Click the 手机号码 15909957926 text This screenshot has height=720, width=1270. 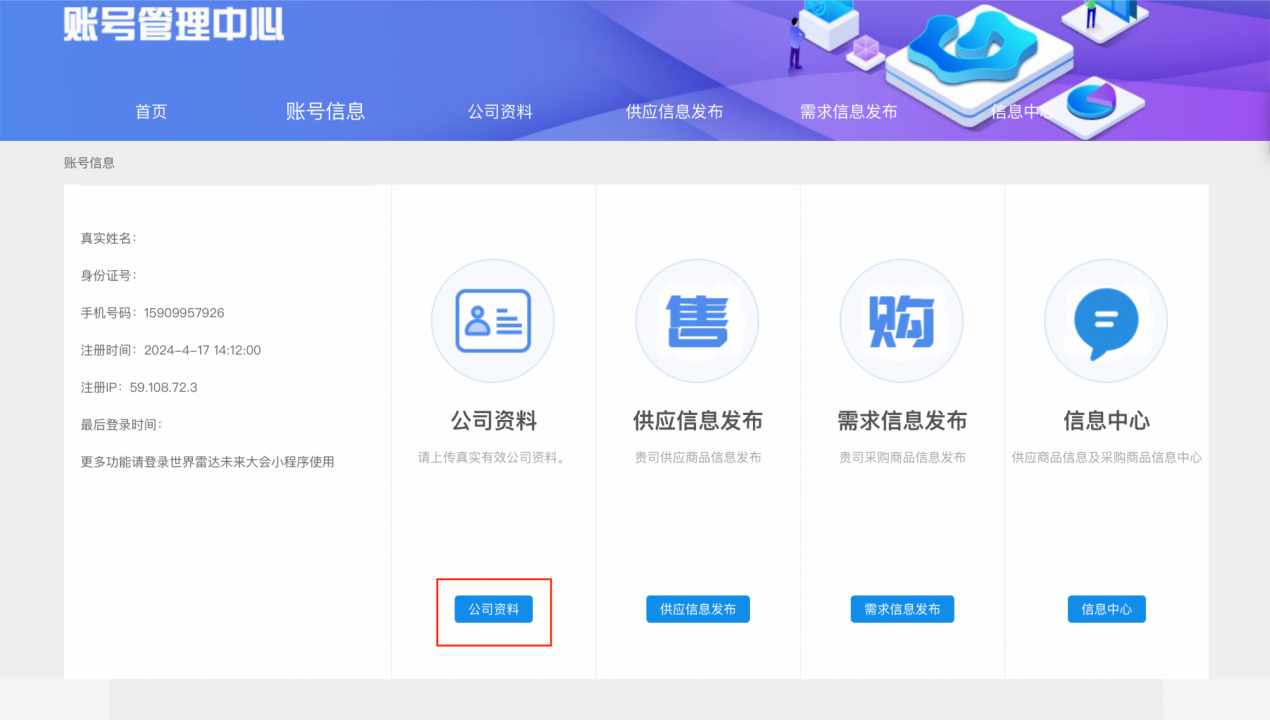[153, 313]
